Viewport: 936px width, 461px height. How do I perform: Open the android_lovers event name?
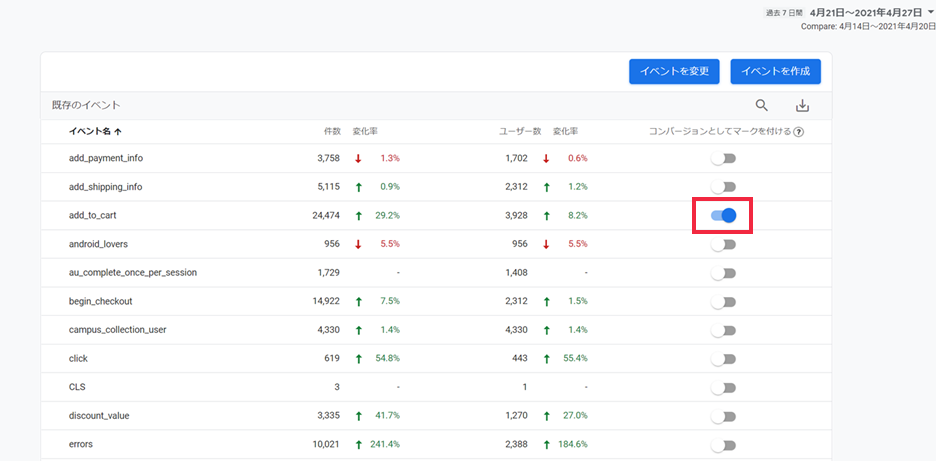click(x=98, y=244)
